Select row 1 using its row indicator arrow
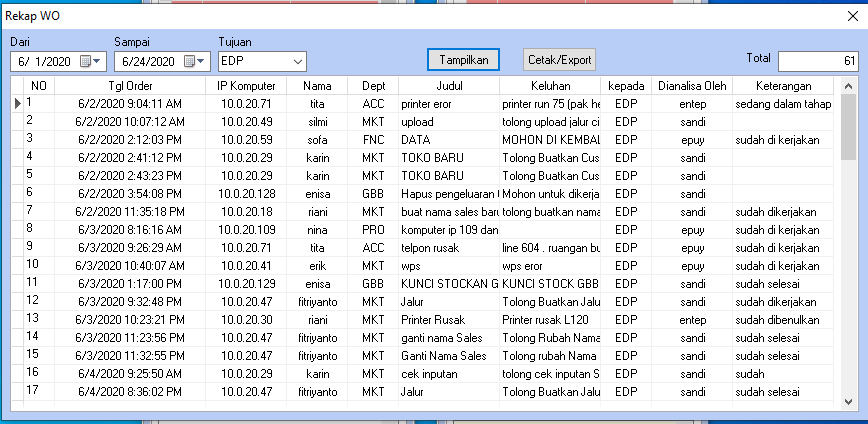The image size is (868, 424). tap(17, 103)
